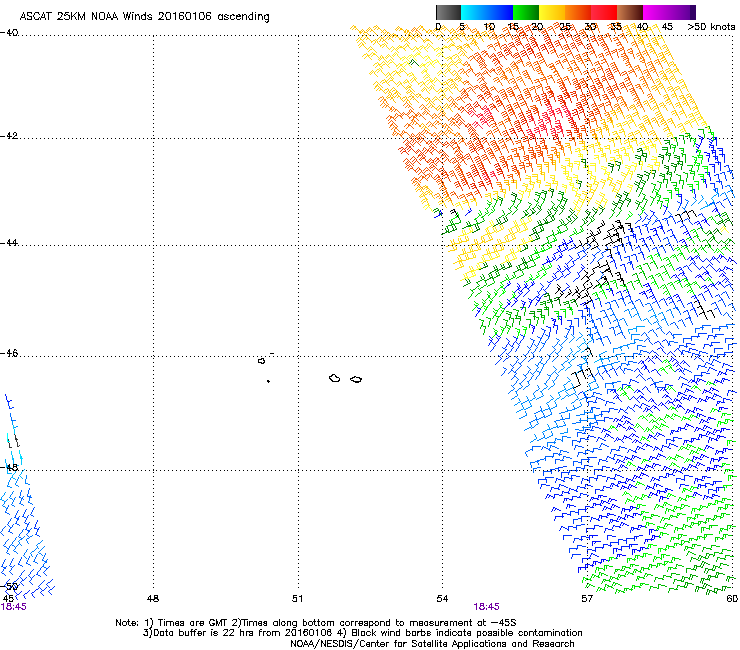The height and width of the screenshot is (650, 740).
Task: Click the small island outline west of longitude 51
Action: (x=261, y=361)
